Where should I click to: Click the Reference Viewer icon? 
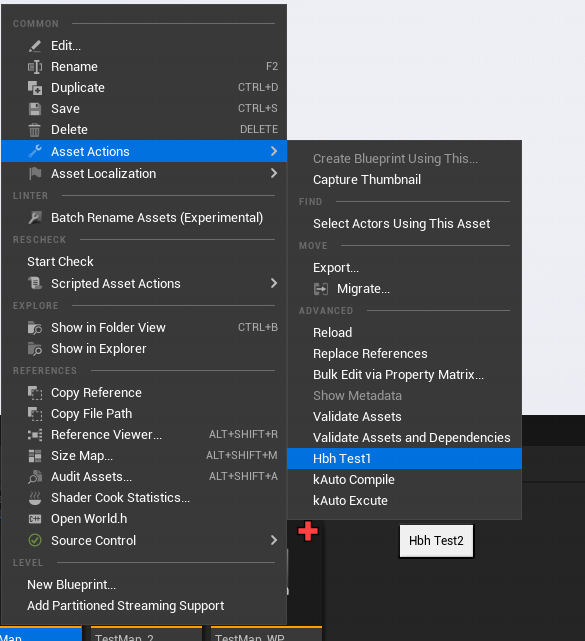click(35, 435)
